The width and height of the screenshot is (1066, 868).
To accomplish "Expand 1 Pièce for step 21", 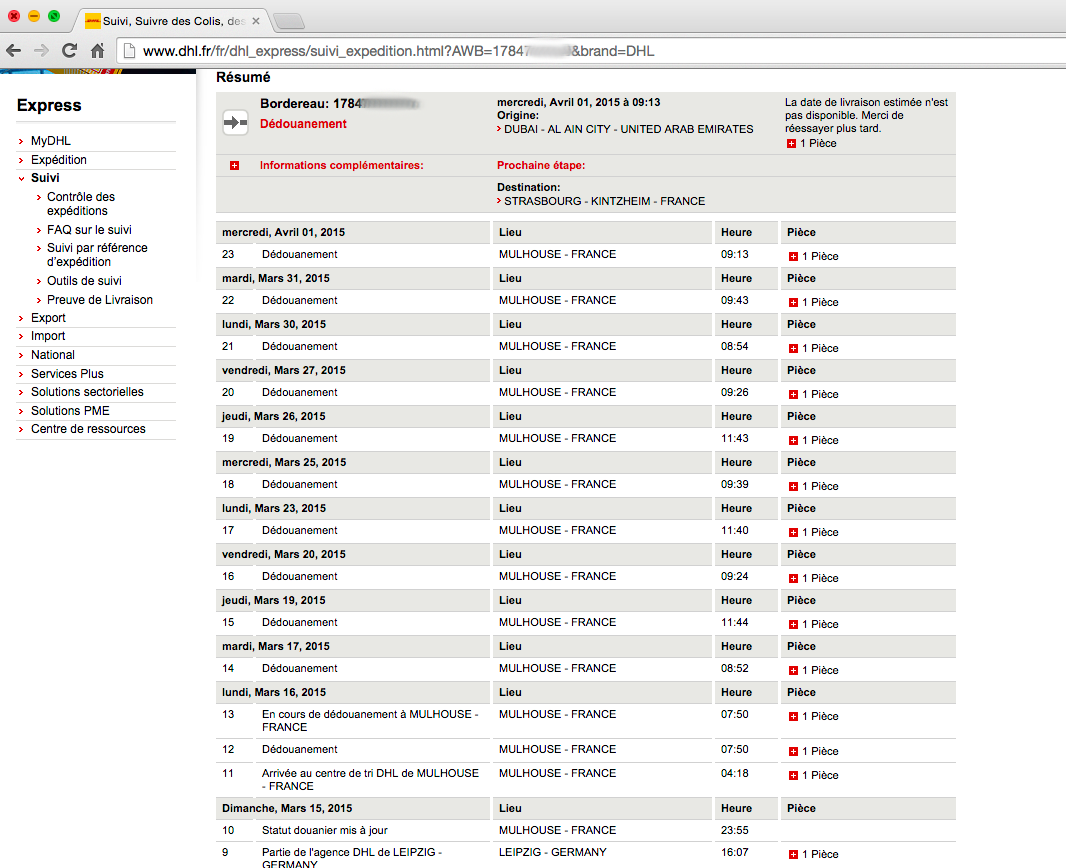I will [x=793, y=348].
